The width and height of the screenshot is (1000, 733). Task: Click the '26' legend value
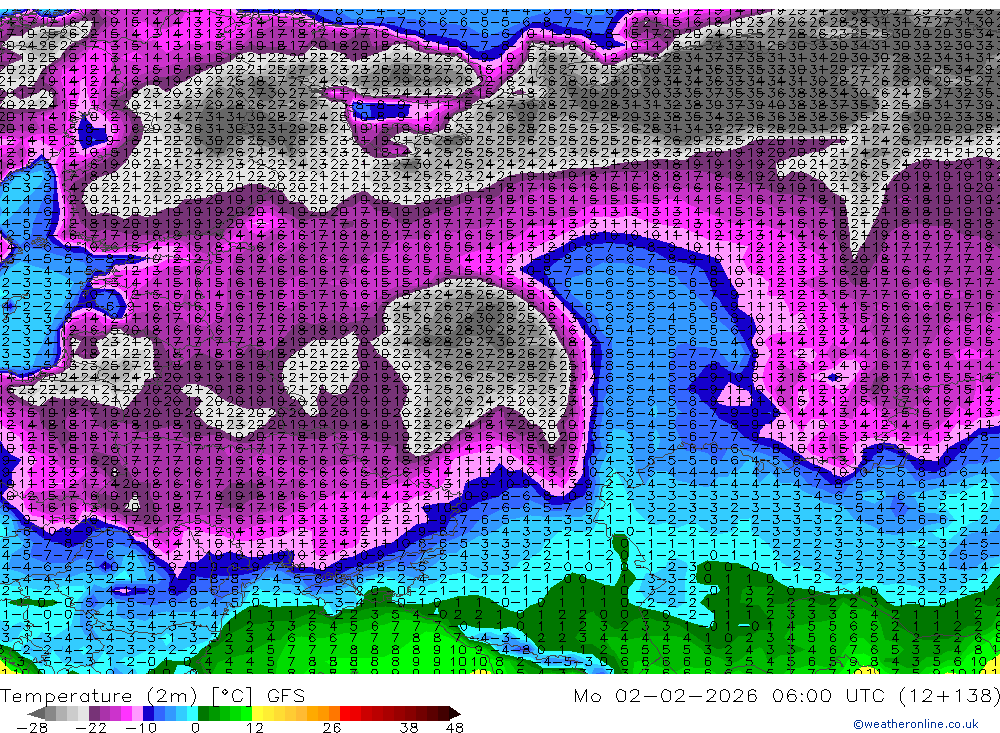(332, 727)
